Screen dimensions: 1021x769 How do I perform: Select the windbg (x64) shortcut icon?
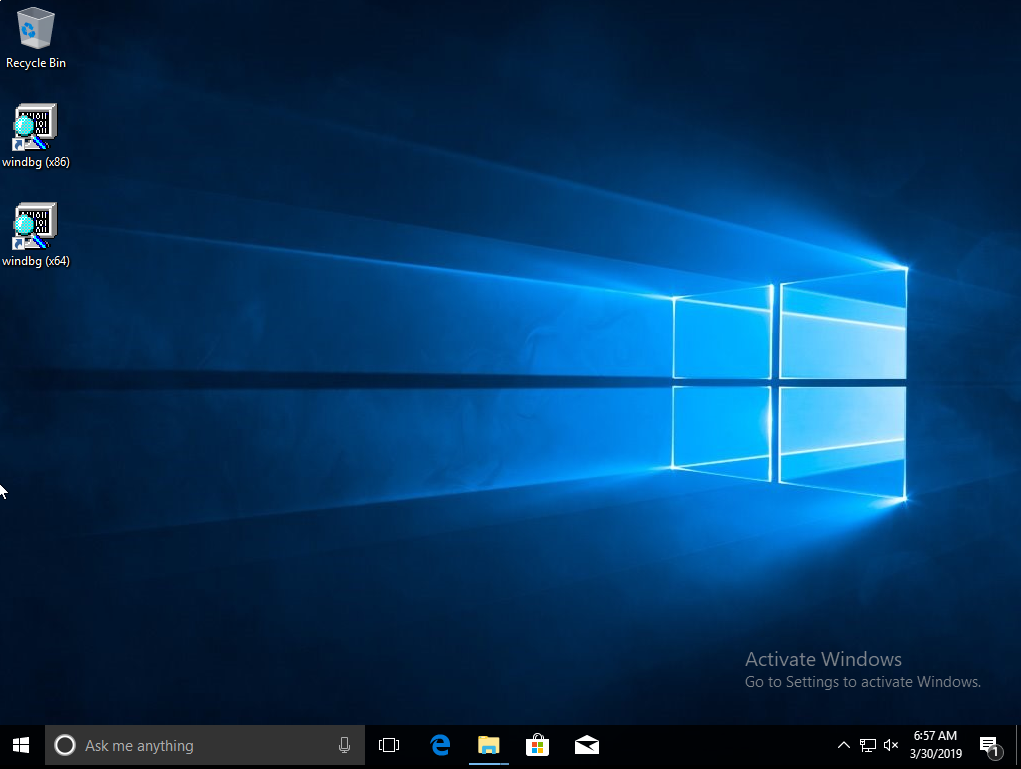(x=35, y=226)
